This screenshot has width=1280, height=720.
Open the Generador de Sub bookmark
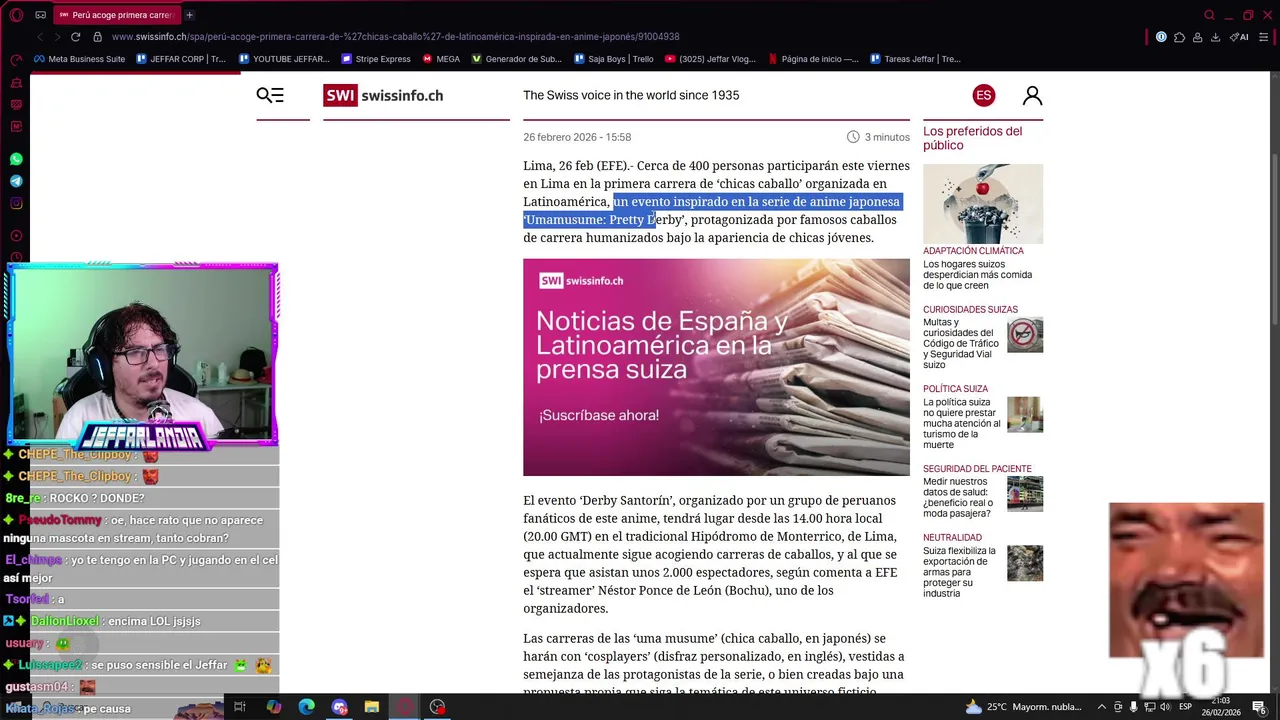point(517,59)
